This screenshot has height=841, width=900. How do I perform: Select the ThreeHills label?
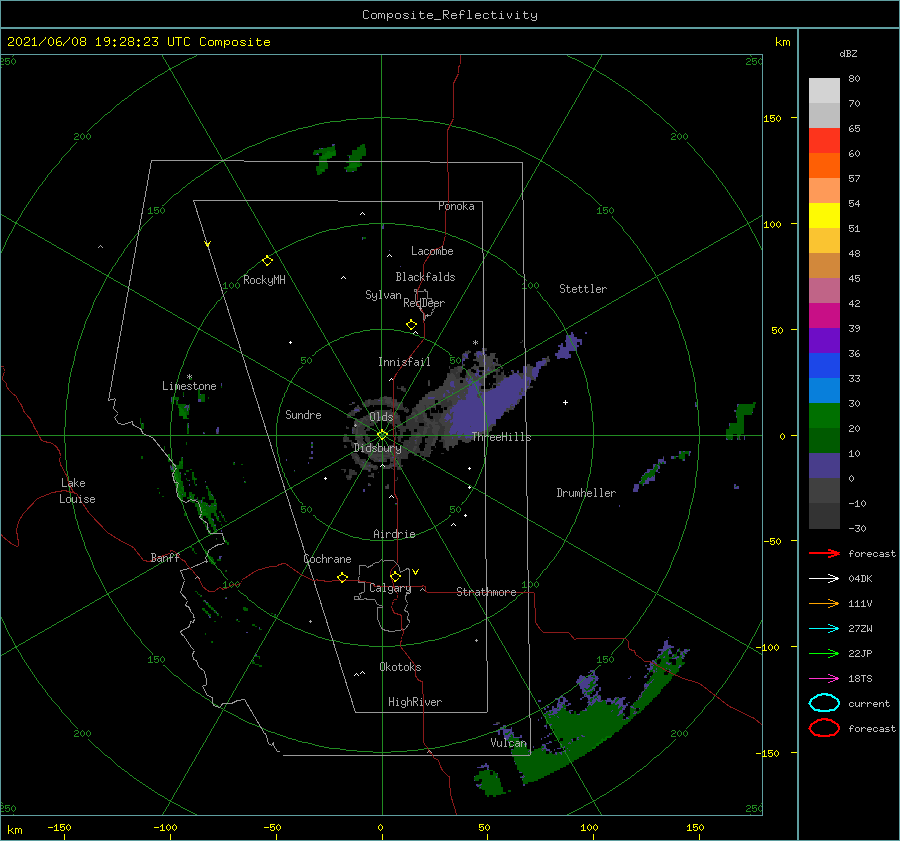tap(501, 437)
